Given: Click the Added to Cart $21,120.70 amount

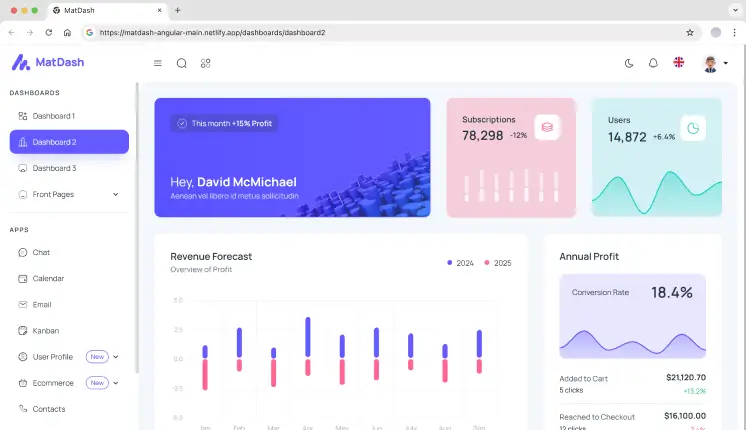Looking at the screenshot, I should point(686,377).
